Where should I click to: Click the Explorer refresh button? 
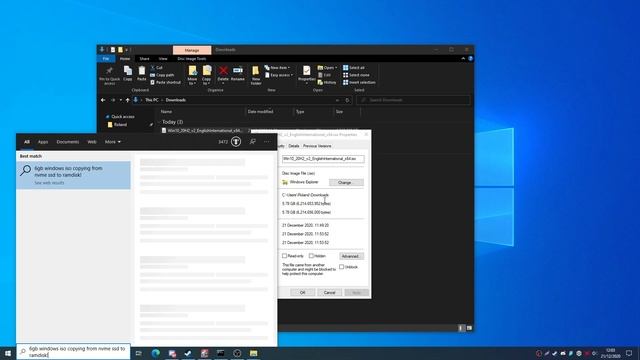[x=347, y=100]
